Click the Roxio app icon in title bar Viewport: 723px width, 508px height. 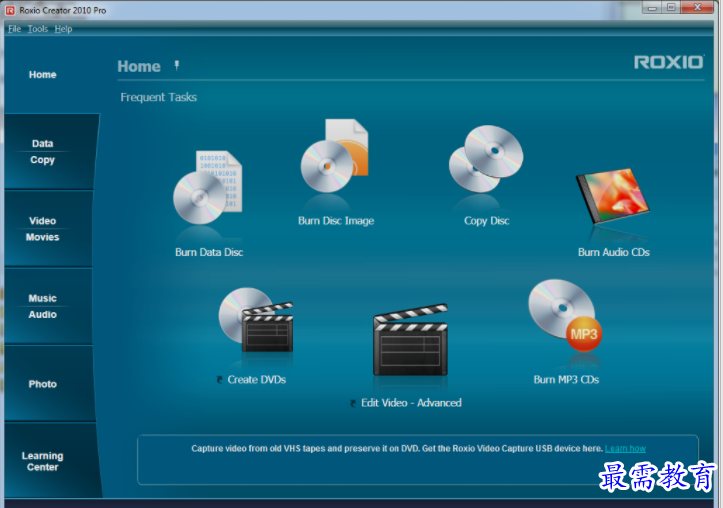point(10,10)
